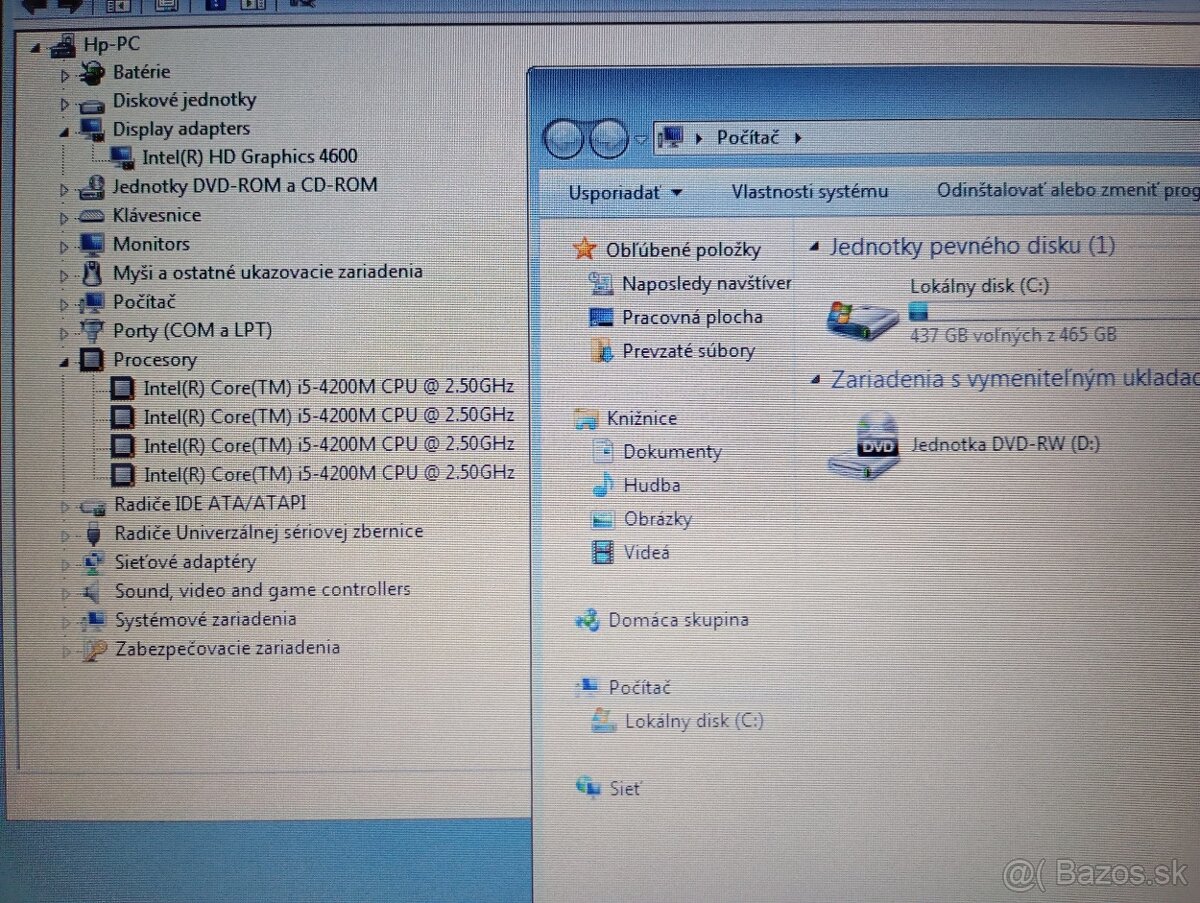Collapse the Procesory category
1200x903 pixels.
pyautogui.click(x=65, y=361)
